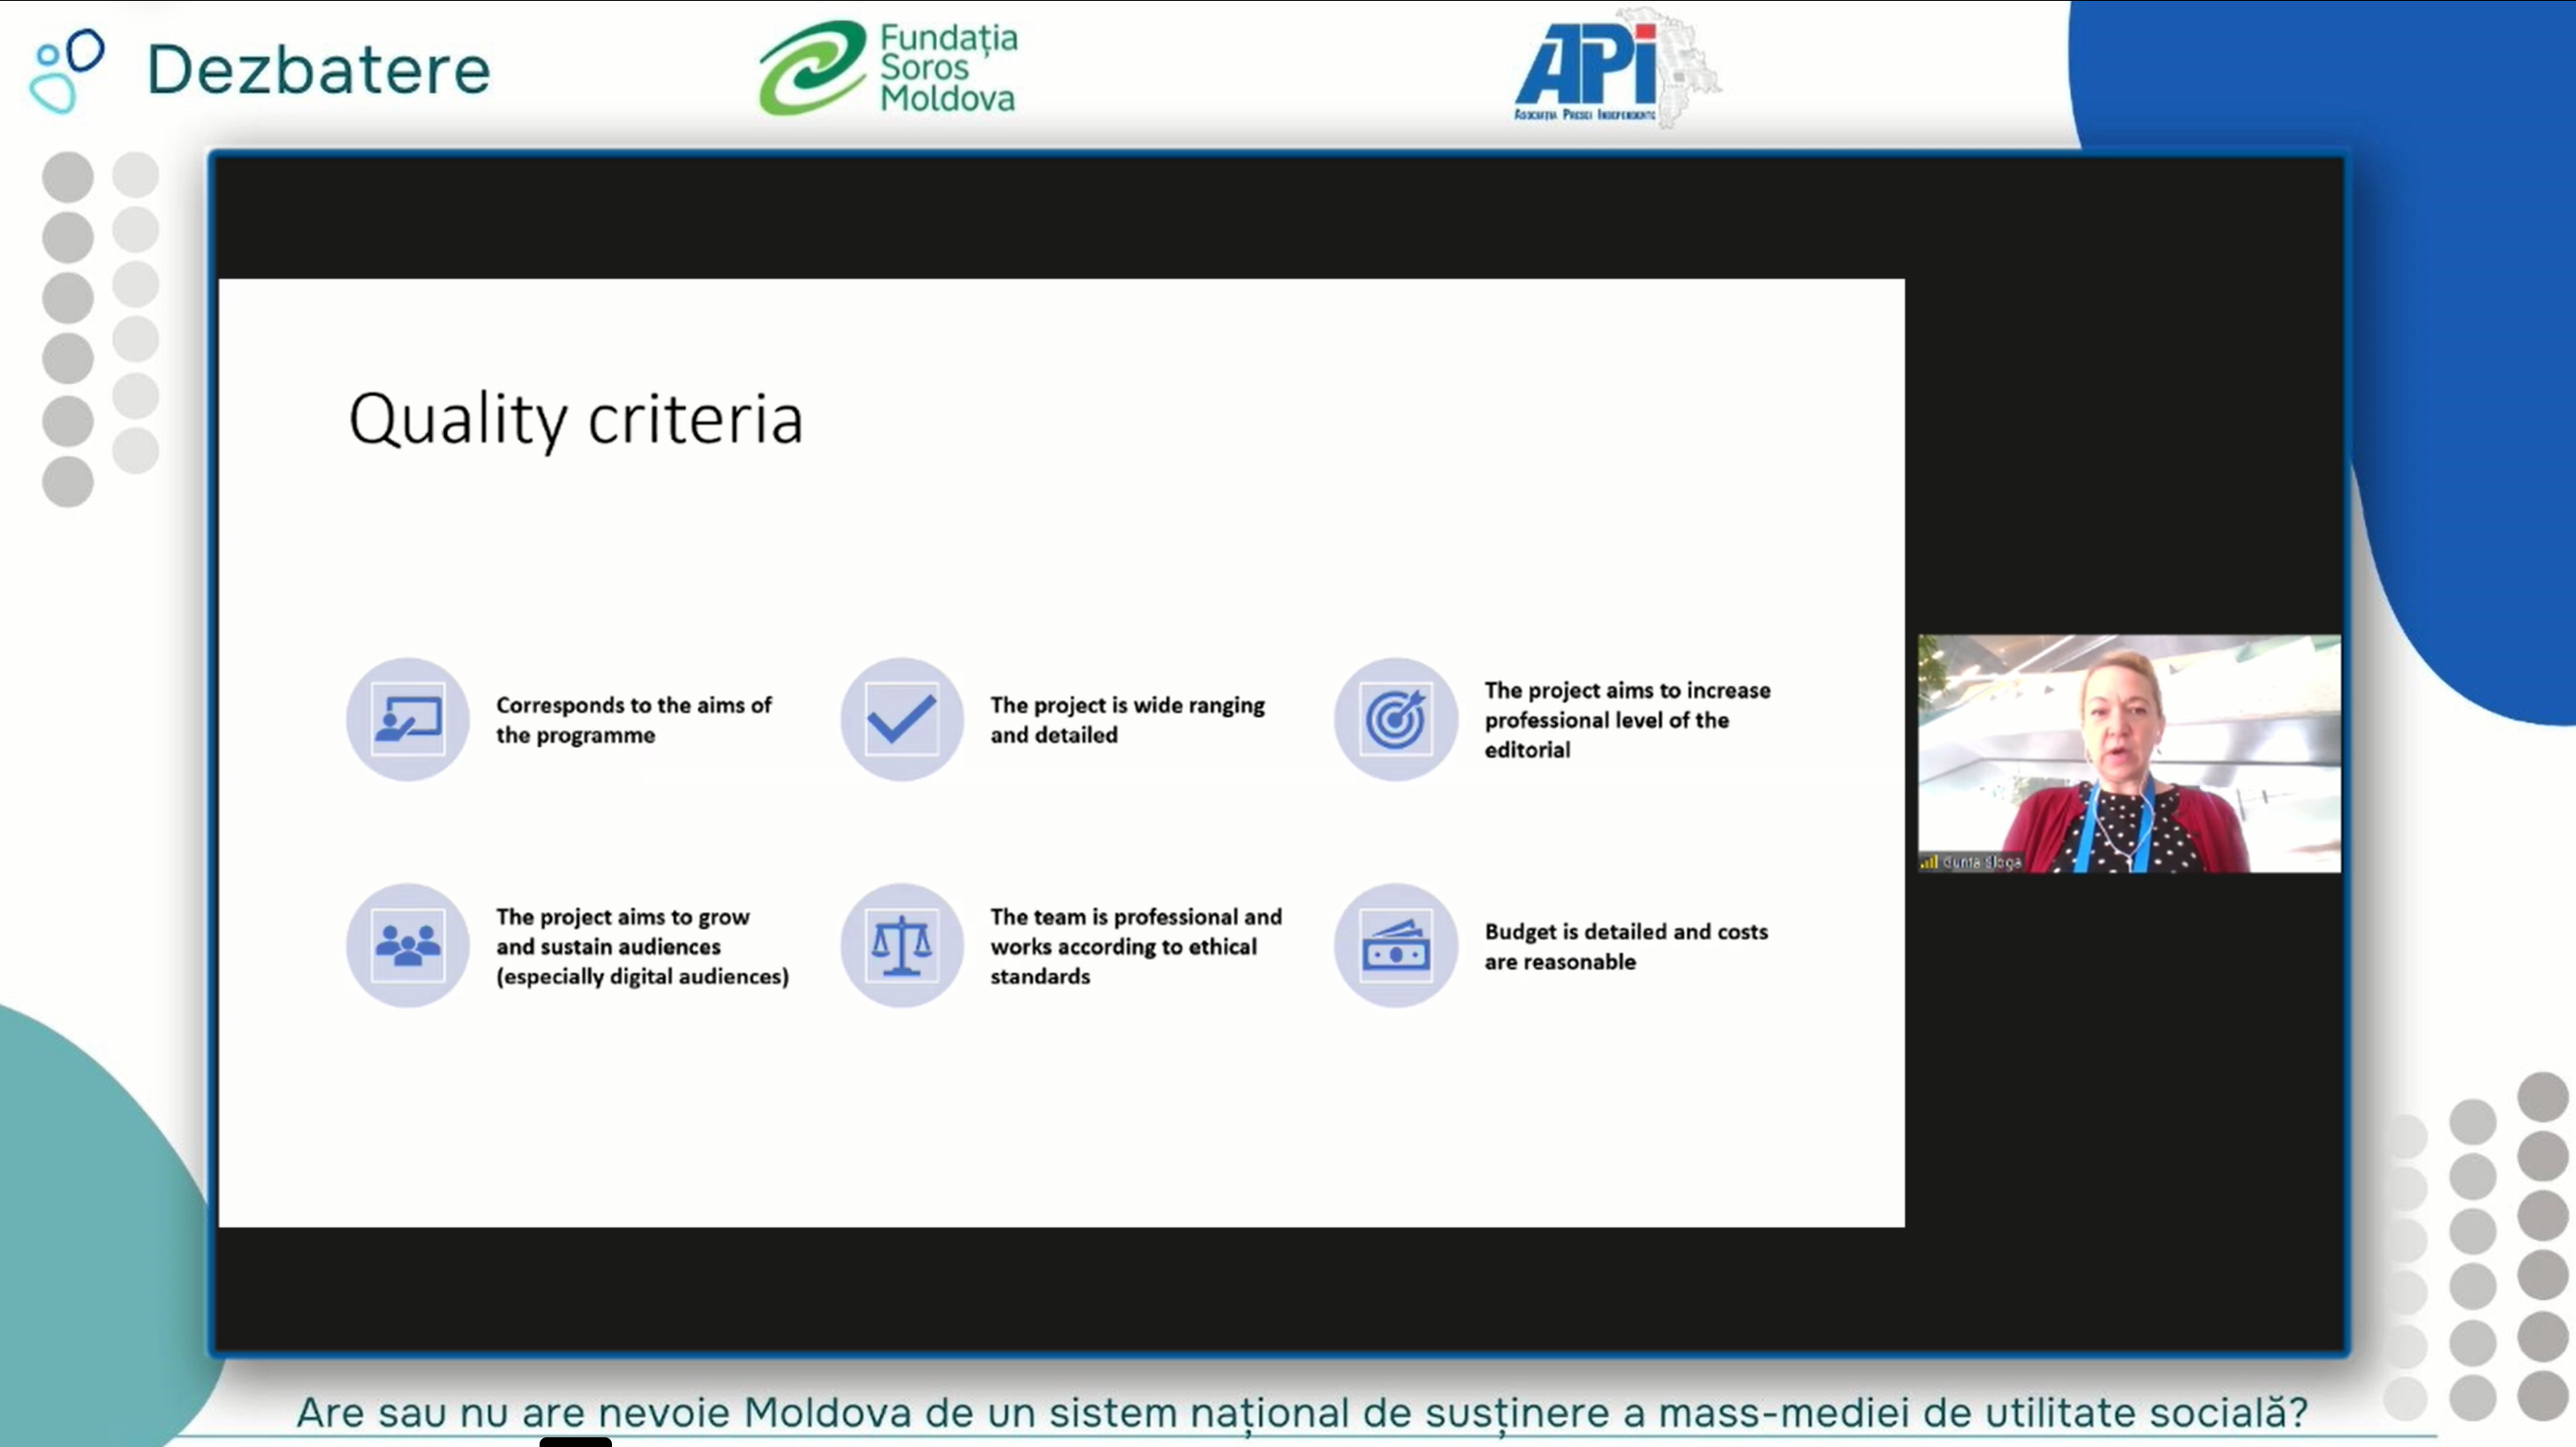Click the money banknote icon

[x=1395, y=945]
